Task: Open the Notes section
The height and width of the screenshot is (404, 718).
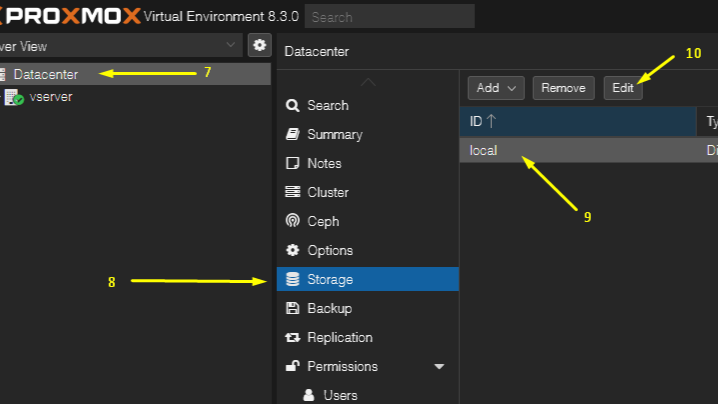Action: click(368, 163)
